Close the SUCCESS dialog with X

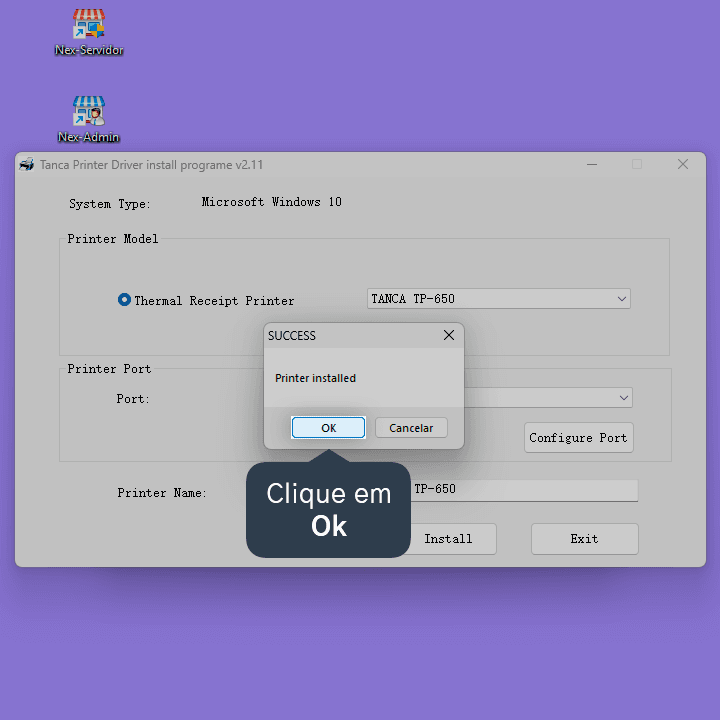(x=449, y=335)
